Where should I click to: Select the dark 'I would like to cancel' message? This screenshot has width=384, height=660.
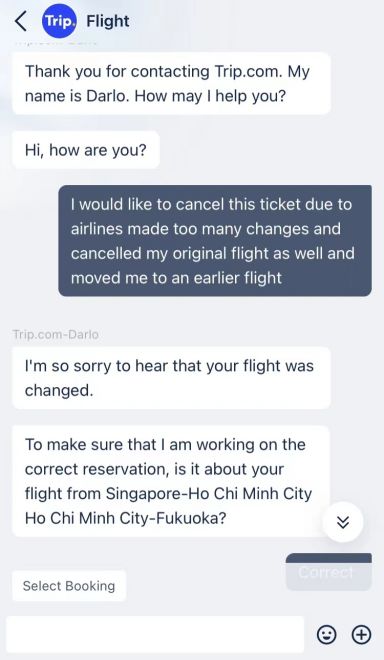pos(215,241)
